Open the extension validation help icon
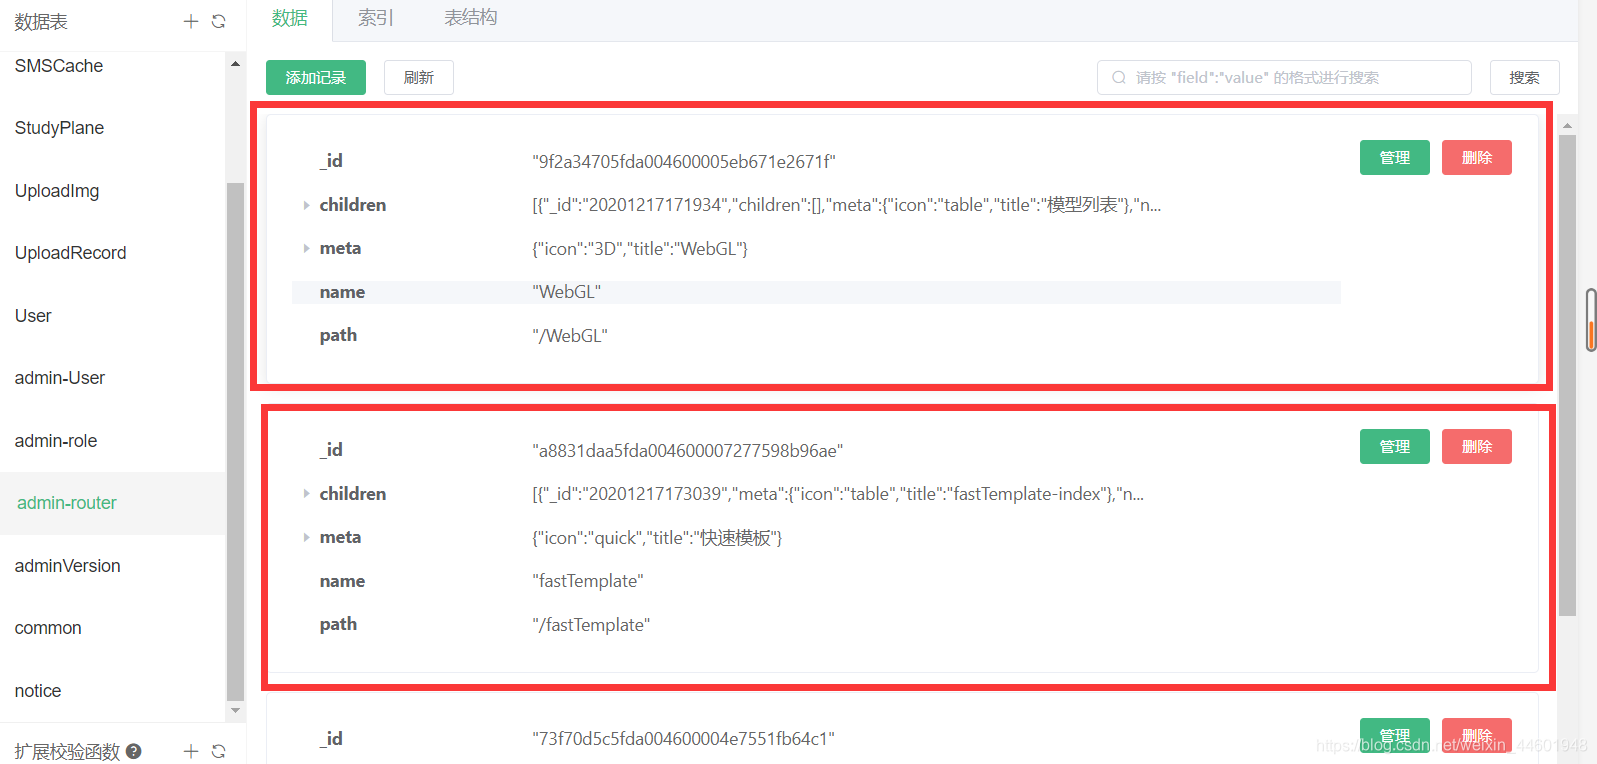This screenshot has width=1597, height=764. point(134,751)
